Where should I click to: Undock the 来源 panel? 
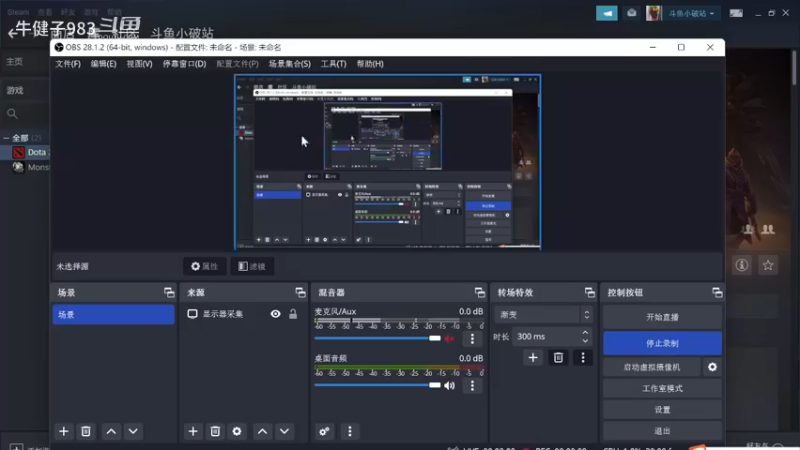point(300,292)
